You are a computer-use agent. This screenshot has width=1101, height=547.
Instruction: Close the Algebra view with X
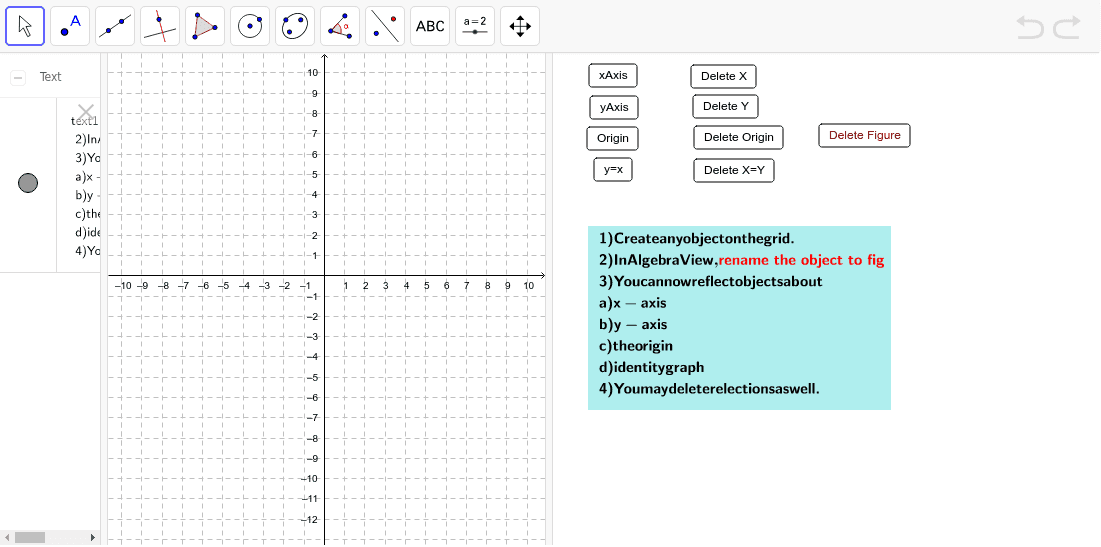click(x=86, y=111)
